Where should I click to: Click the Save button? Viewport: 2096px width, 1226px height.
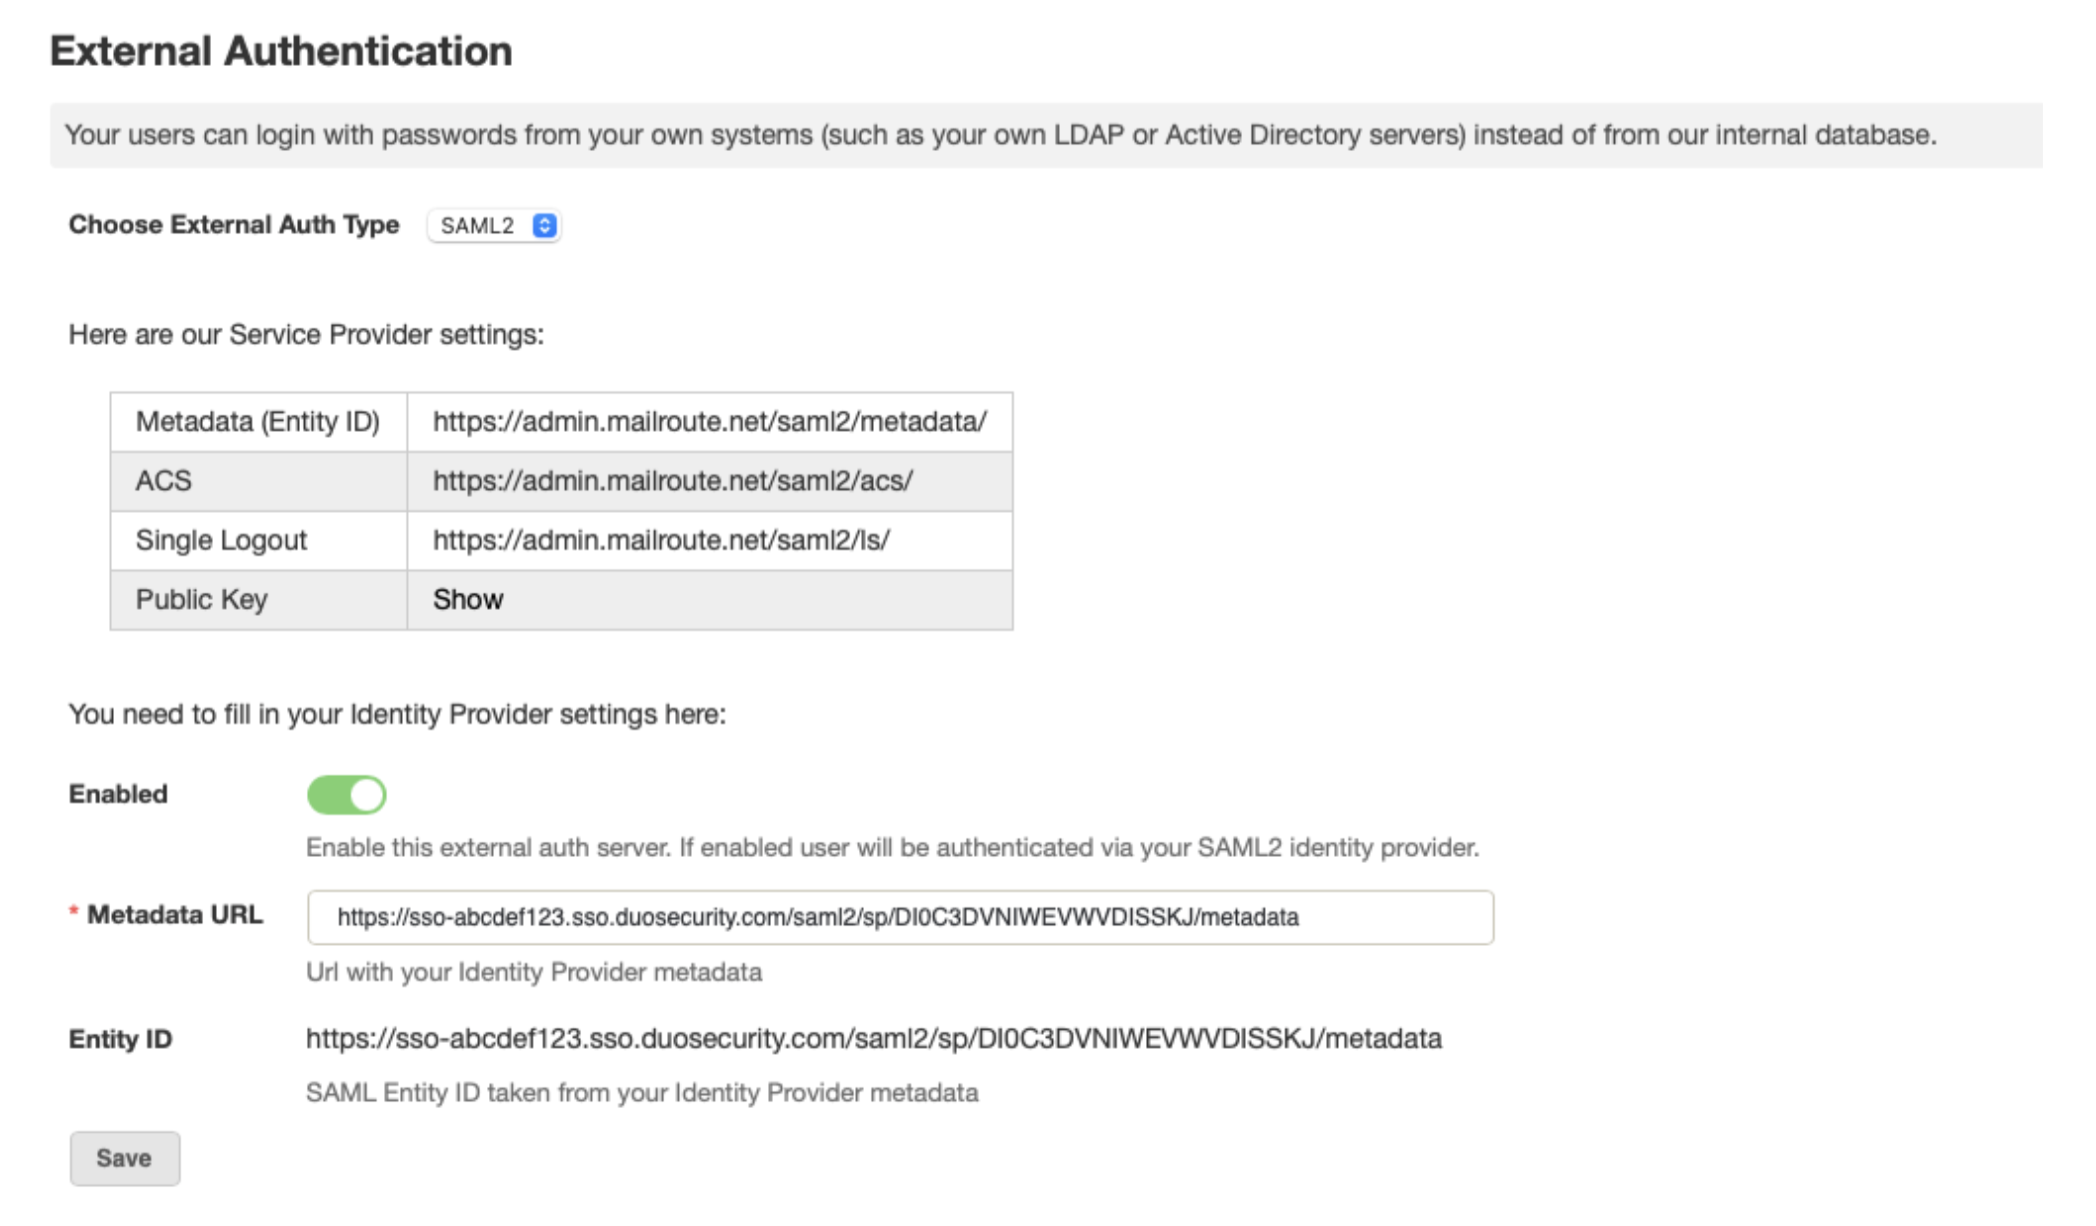pyautogui.click(x=125, y=1158)
